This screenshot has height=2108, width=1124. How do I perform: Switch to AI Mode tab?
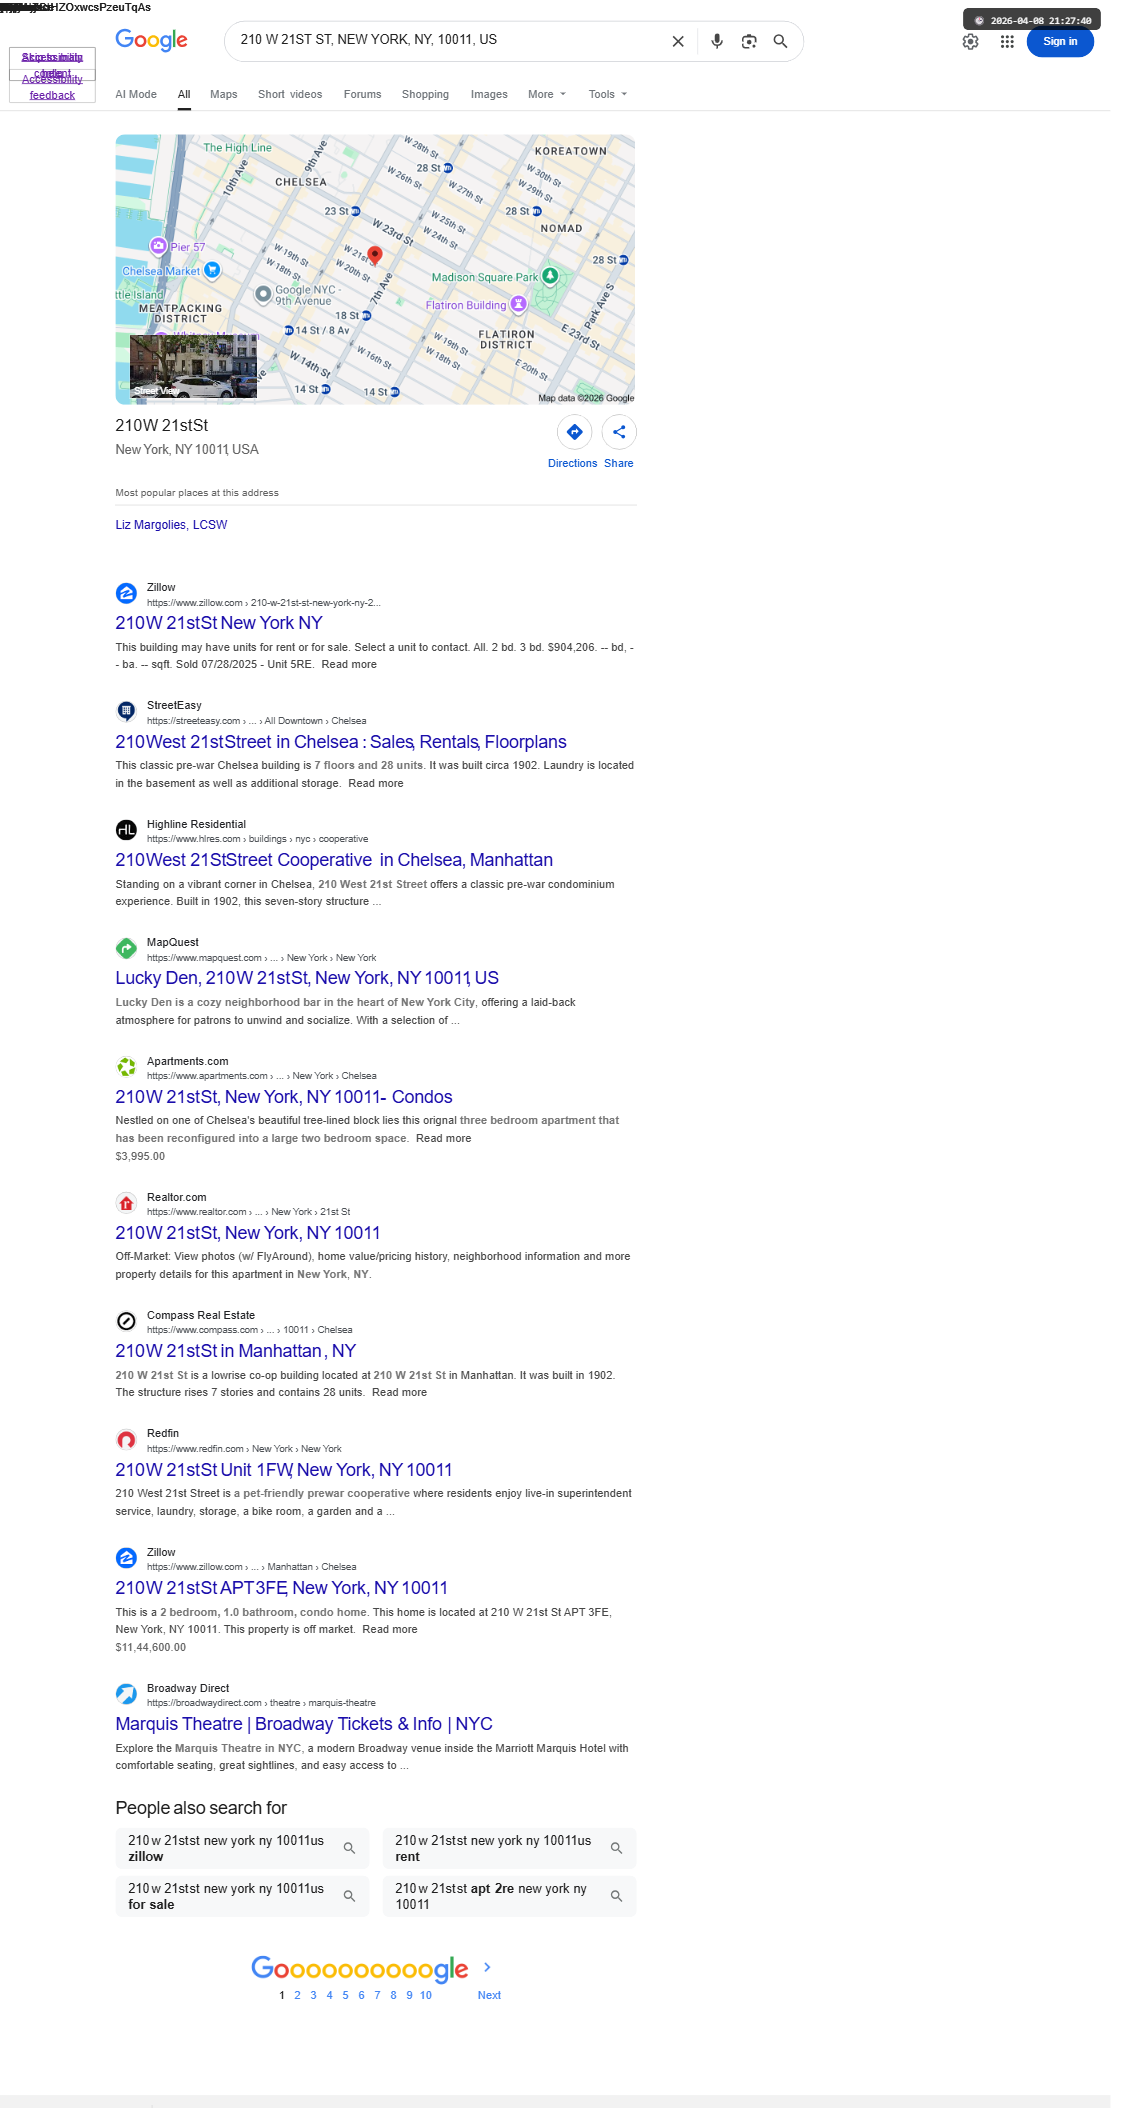point(136,94)
